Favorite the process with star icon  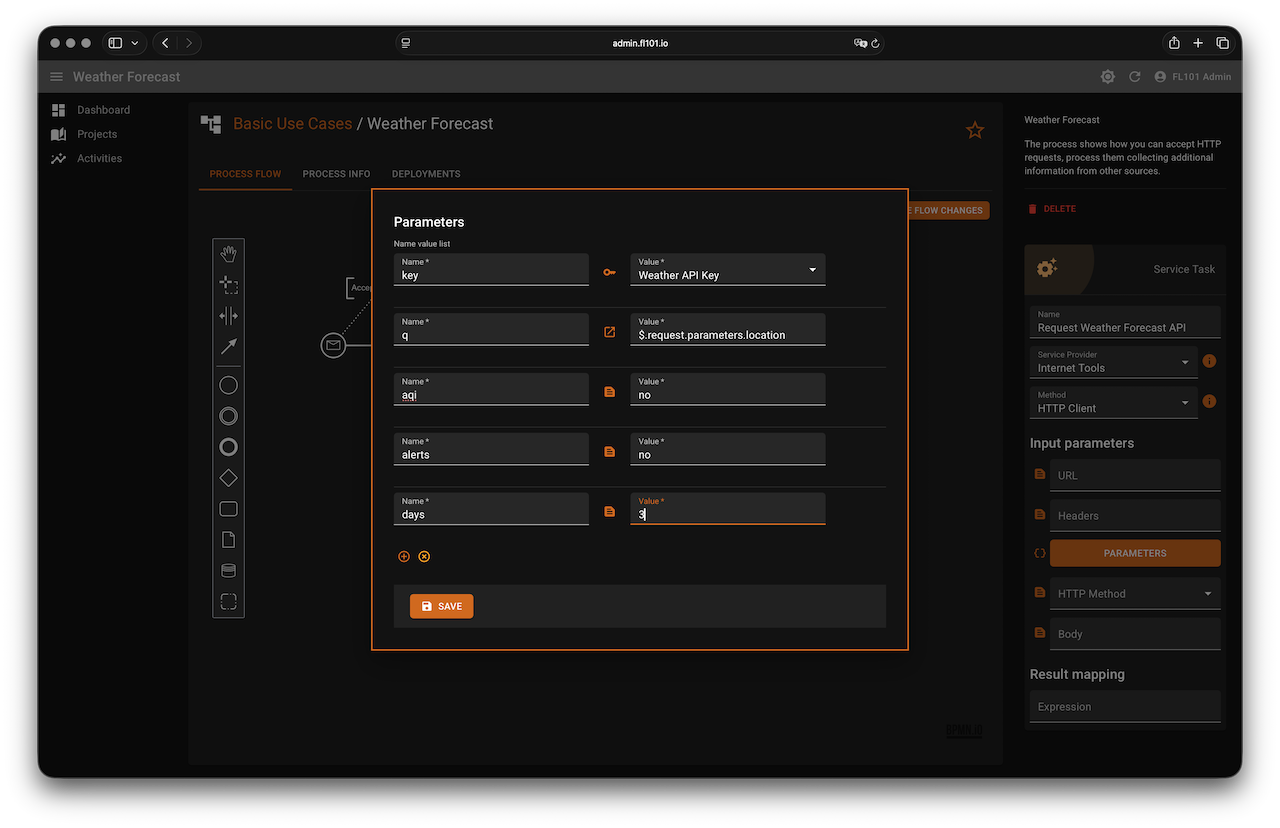974,130
